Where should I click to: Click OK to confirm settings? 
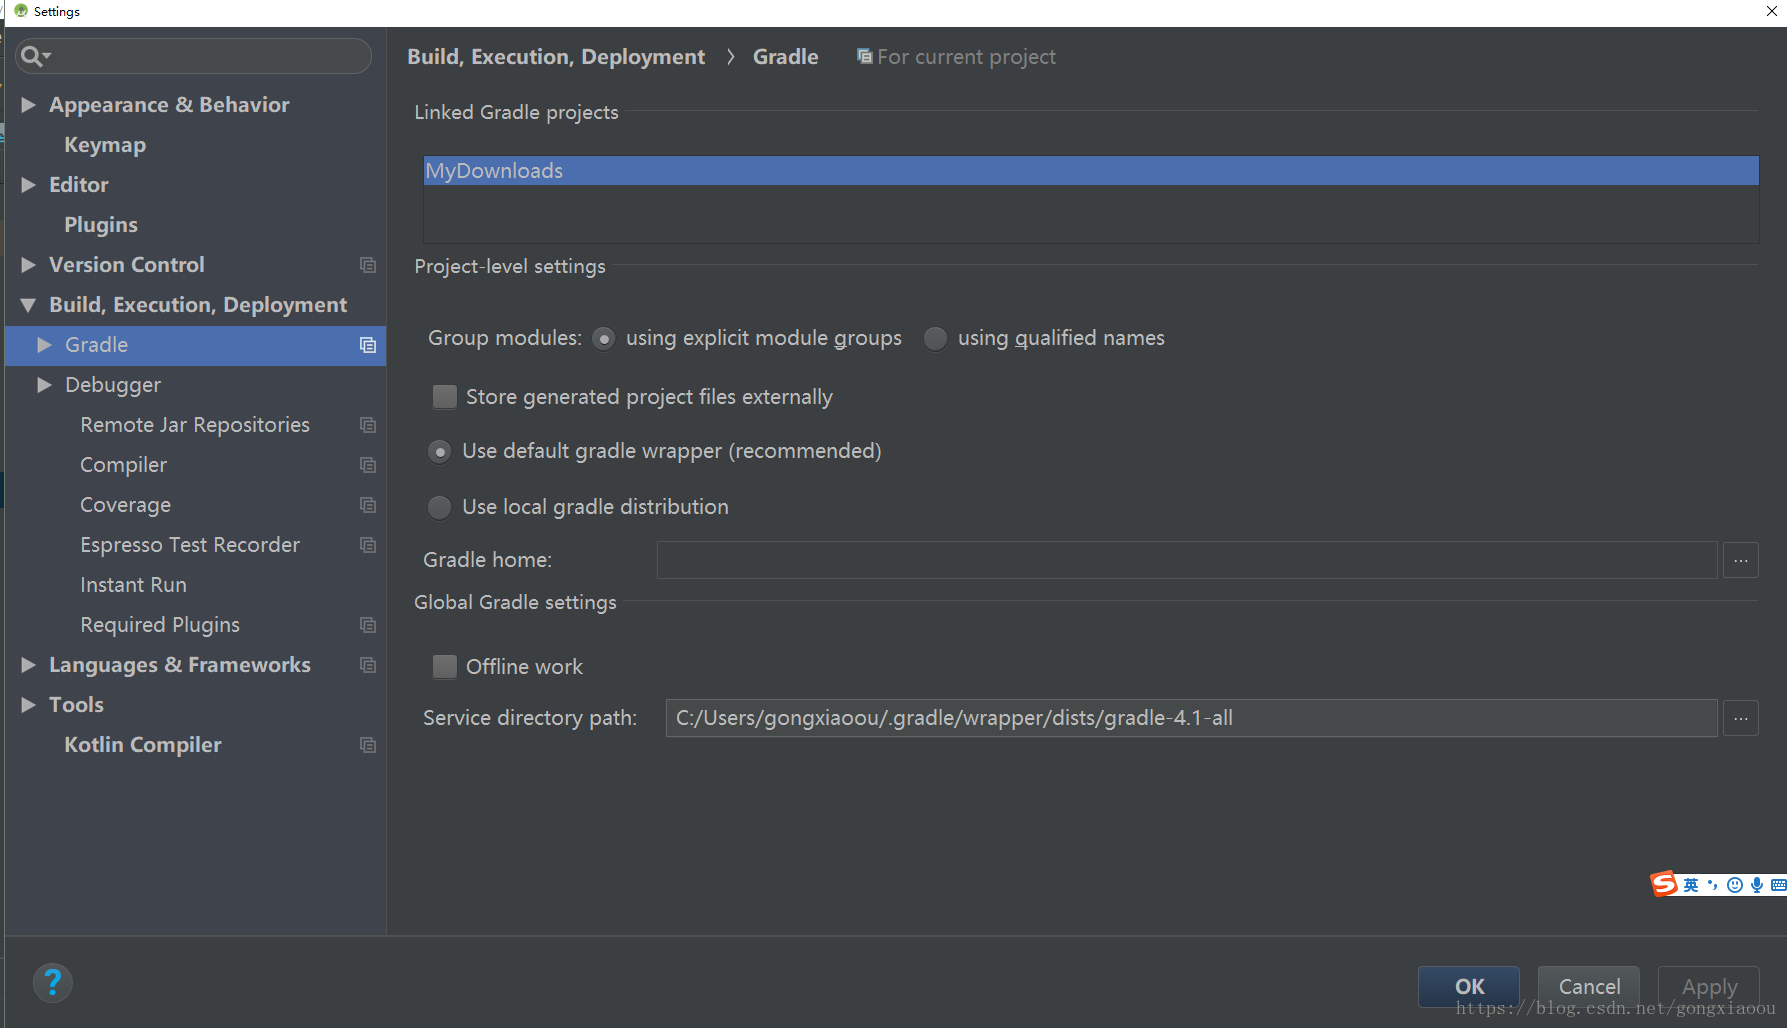click(x=1469, y=987)
